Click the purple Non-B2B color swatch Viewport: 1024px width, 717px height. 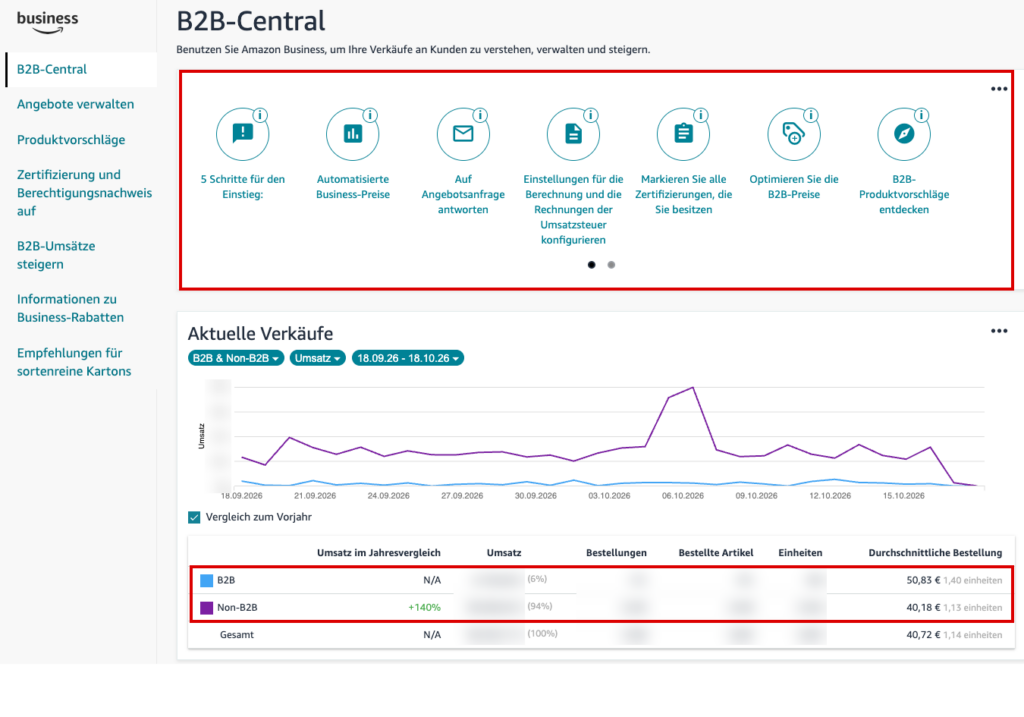point(206,608)
